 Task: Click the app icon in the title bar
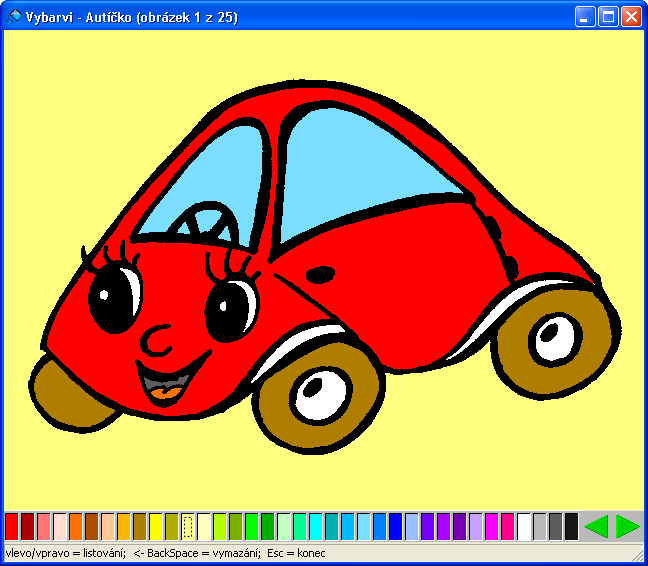[x=13, y=17]
